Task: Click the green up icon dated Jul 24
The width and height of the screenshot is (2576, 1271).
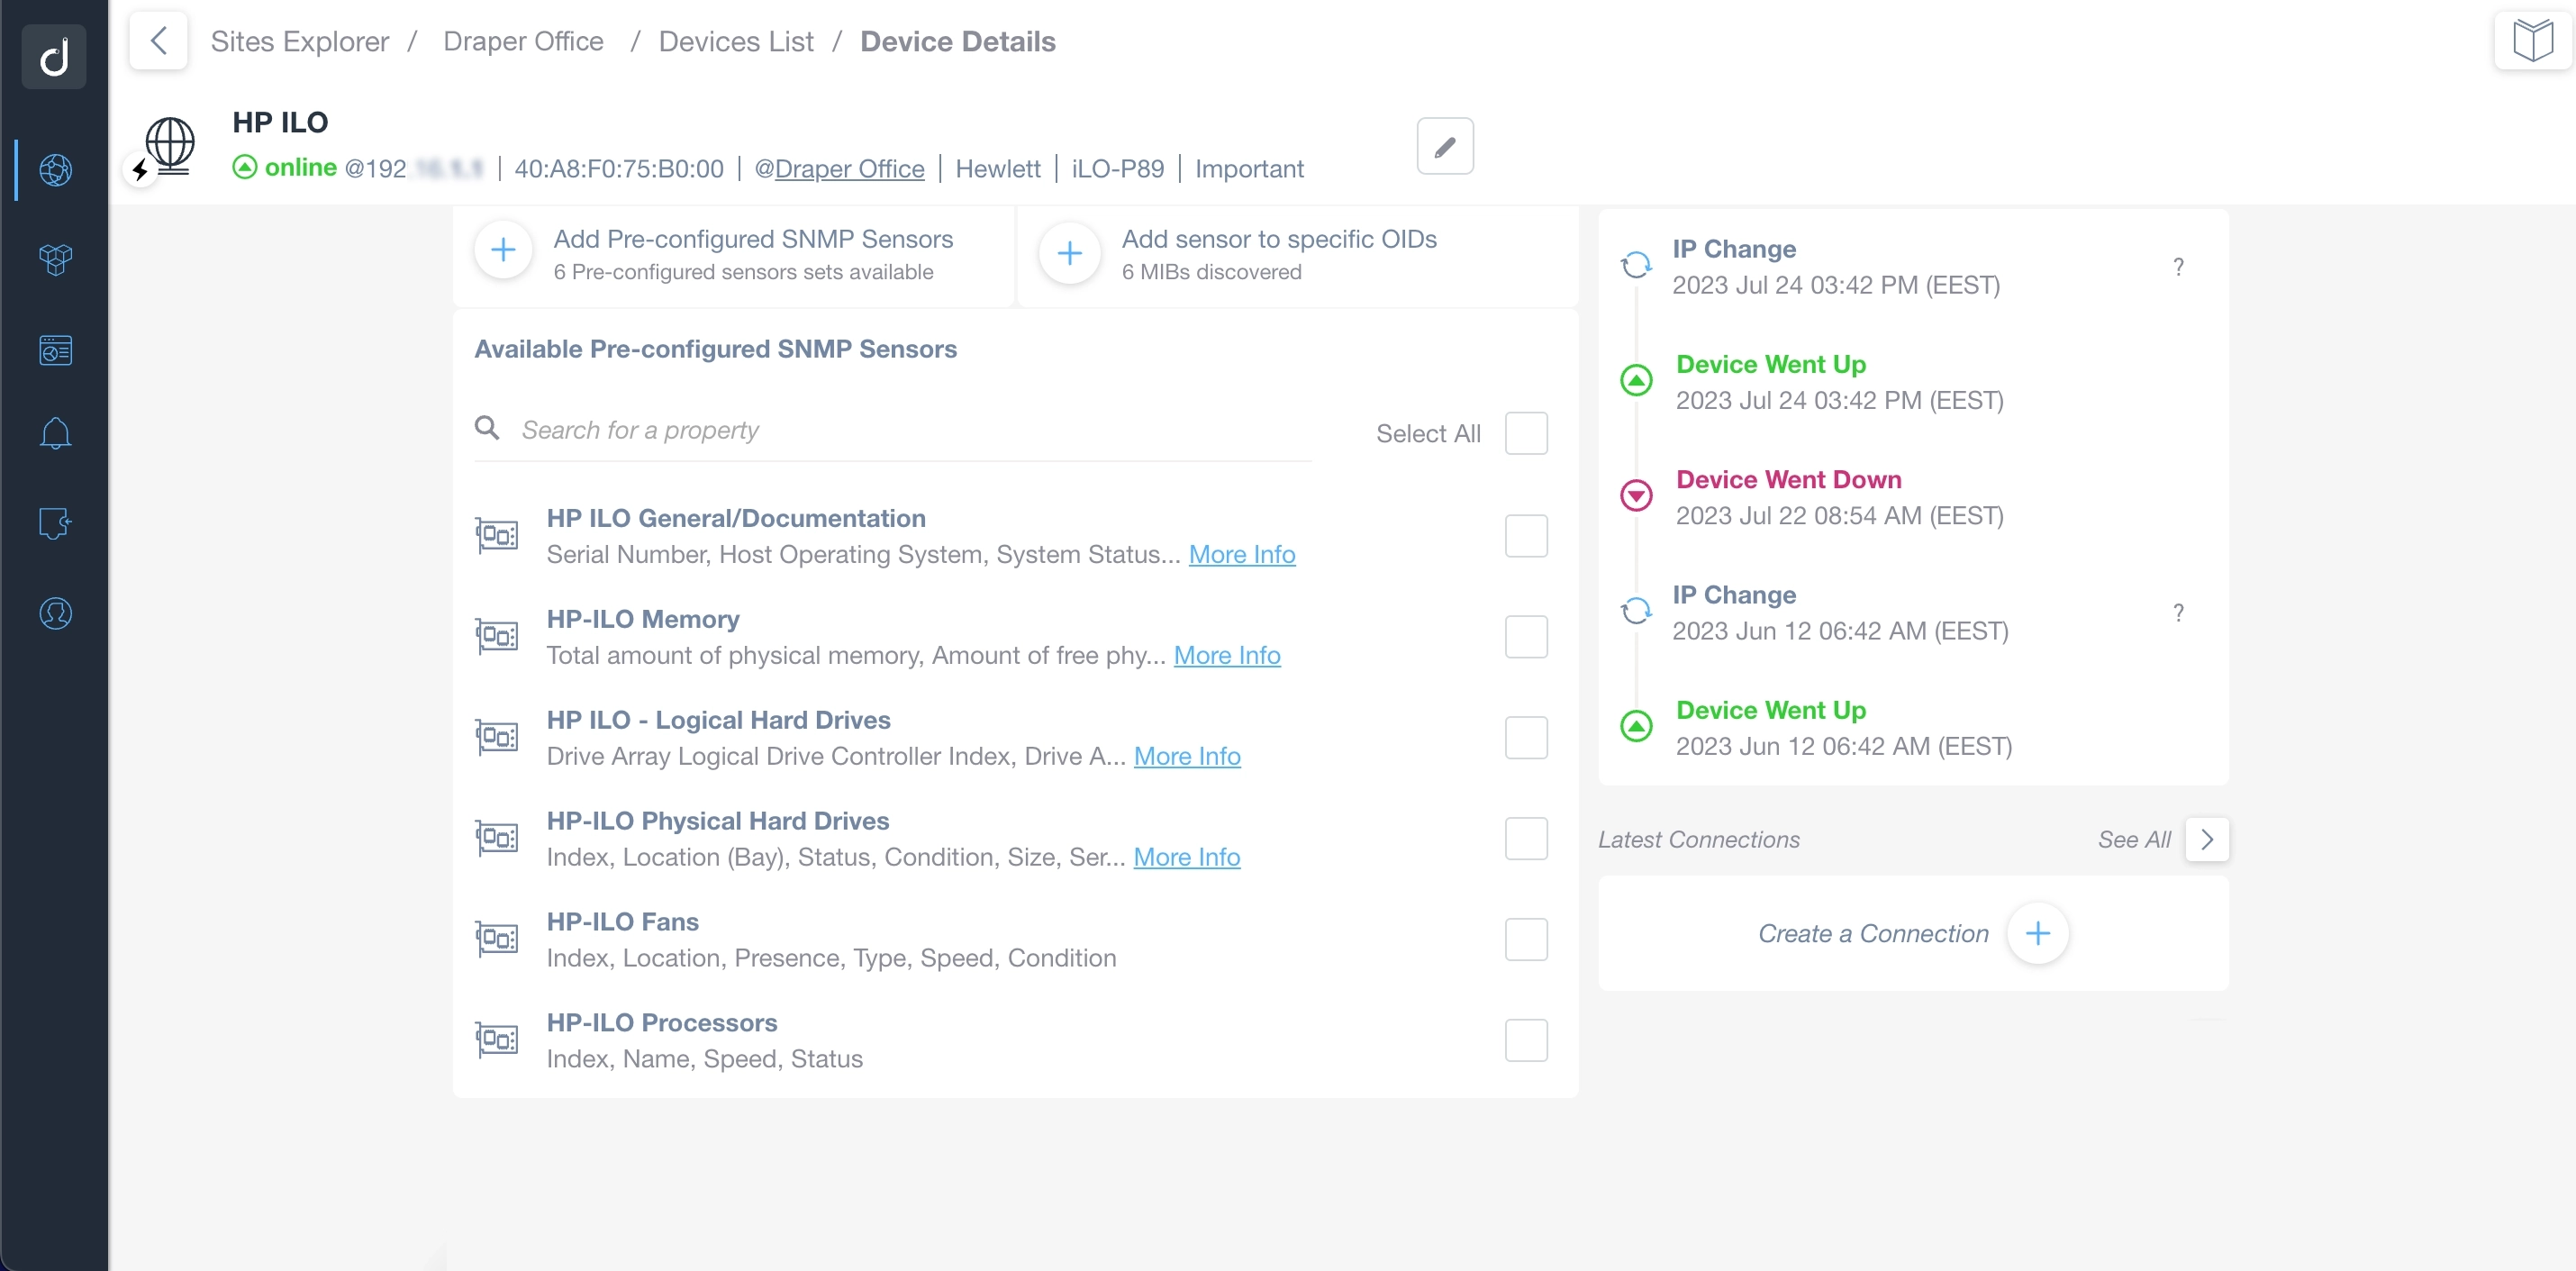Action: point(1636,380)
